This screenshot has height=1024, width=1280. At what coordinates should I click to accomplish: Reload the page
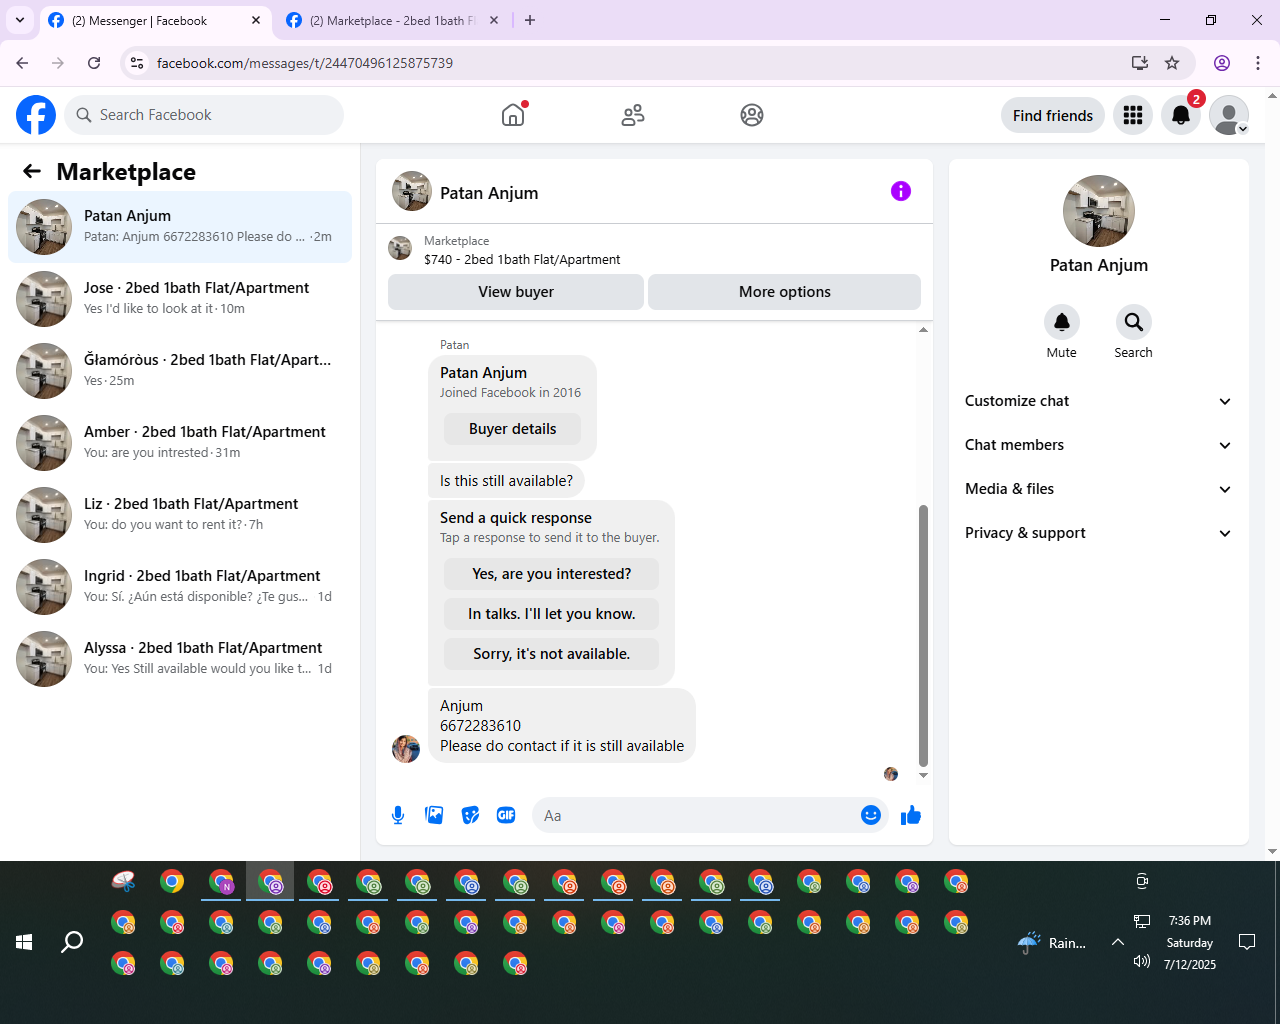point(94,63)
